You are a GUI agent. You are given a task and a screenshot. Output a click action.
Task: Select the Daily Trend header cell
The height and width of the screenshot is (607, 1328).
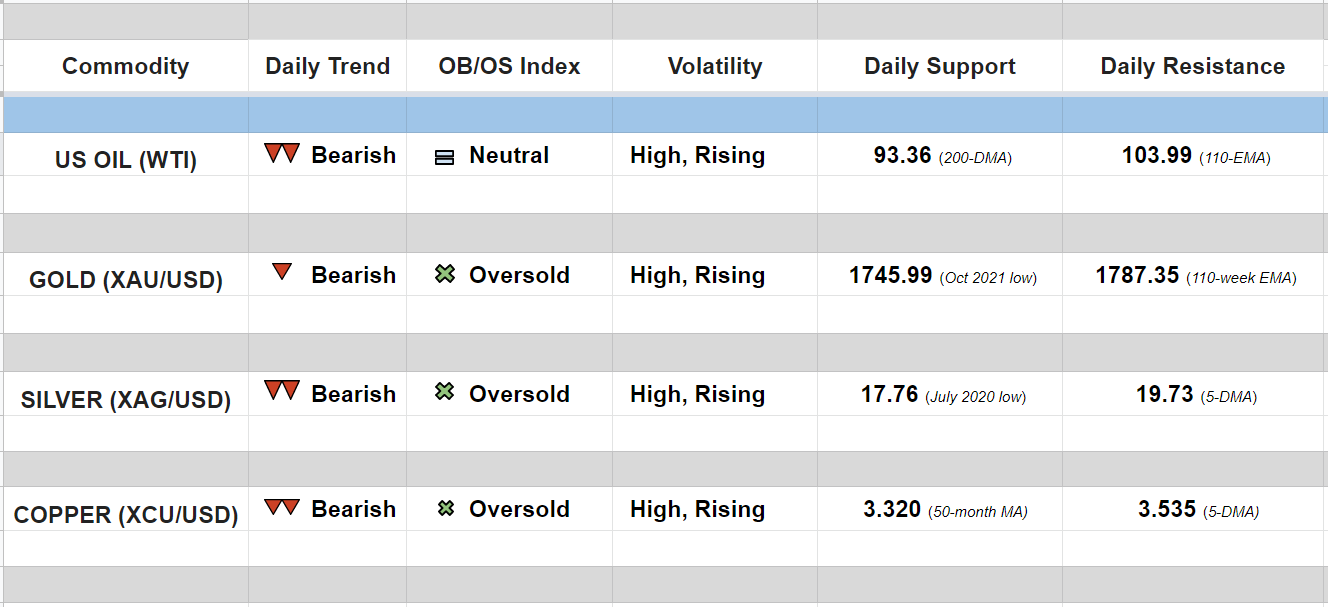tap(327, 67)
